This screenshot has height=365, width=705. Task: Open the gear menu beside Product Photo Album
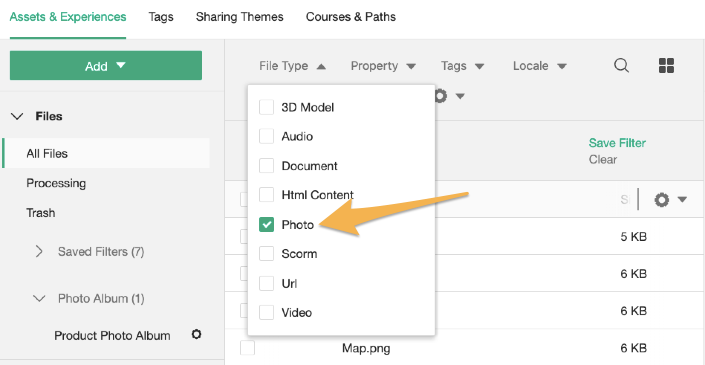(x=196, y=334)
